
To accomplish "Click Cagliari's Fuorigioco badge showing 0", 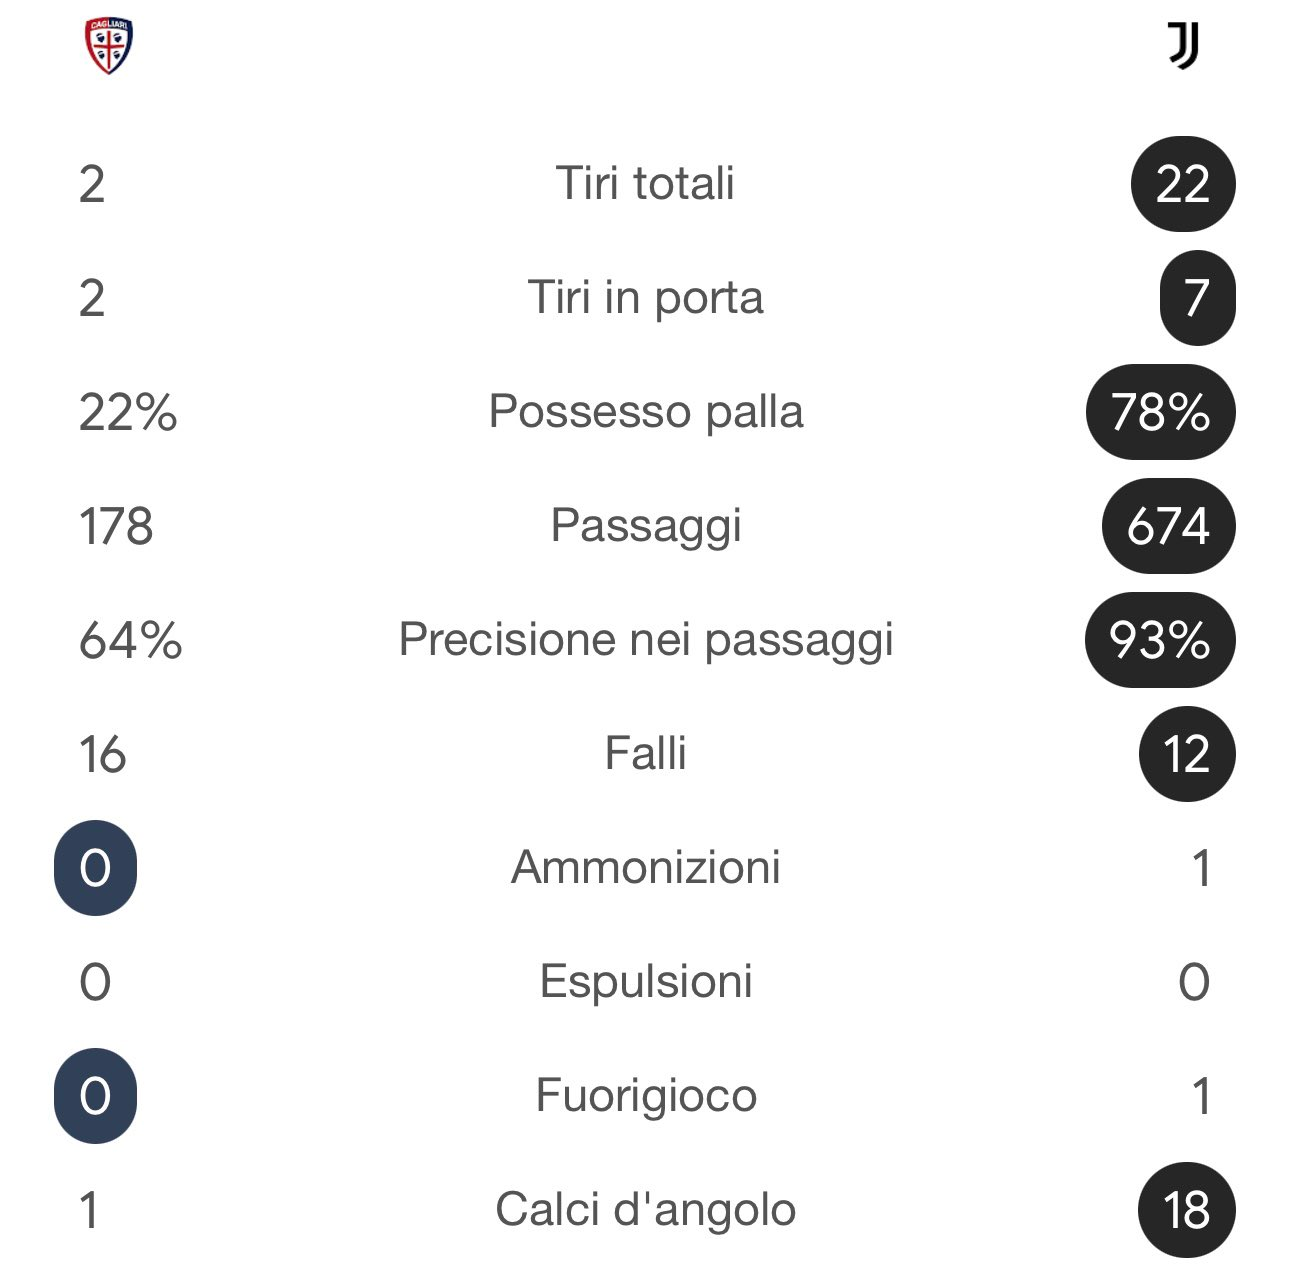I will pyautogui.click(x=95, y=1096).
